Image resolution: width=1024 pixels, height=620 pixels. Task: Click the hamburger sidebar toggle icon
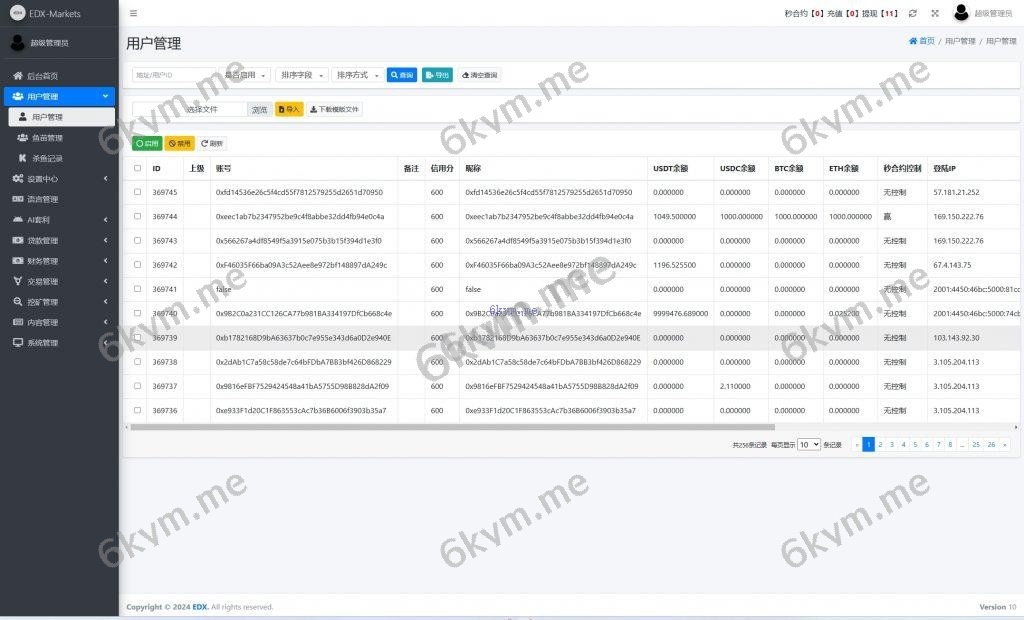pyautogui.click(x=134, y=13)
